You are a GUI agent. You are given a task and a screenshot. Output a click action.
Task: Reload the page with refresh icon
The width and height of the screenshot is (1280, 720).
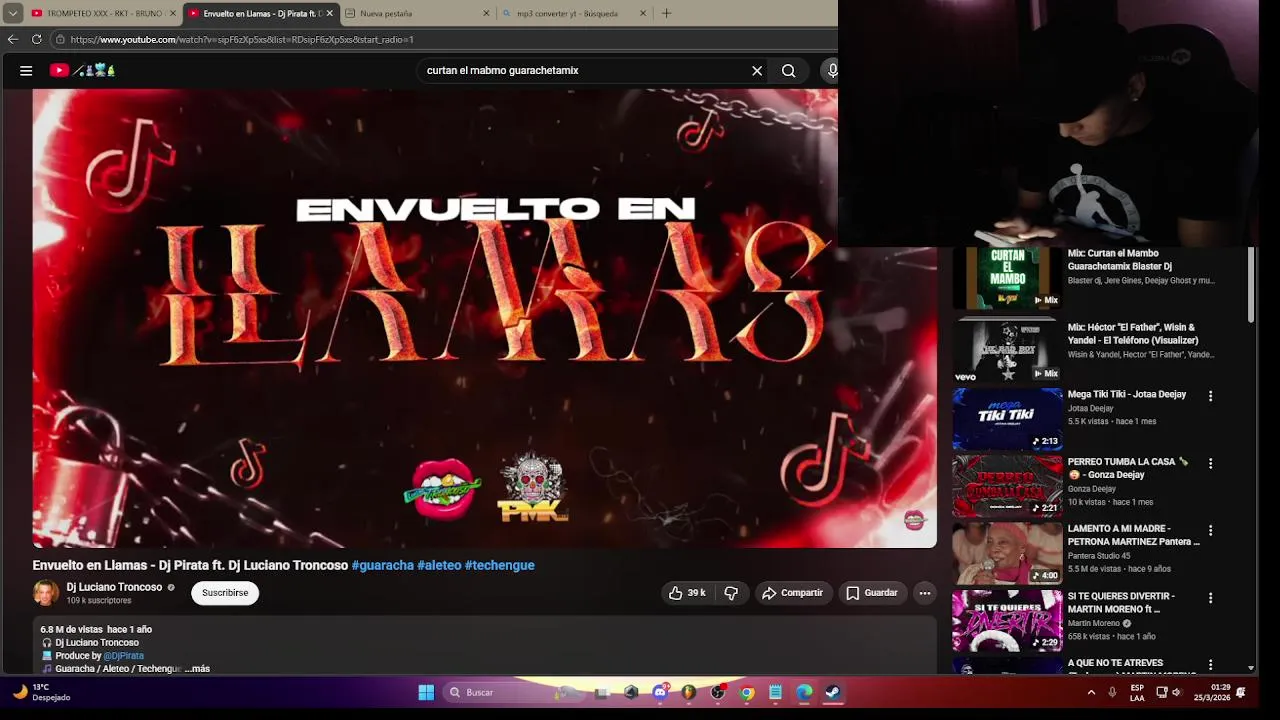[x=36, y=39]
